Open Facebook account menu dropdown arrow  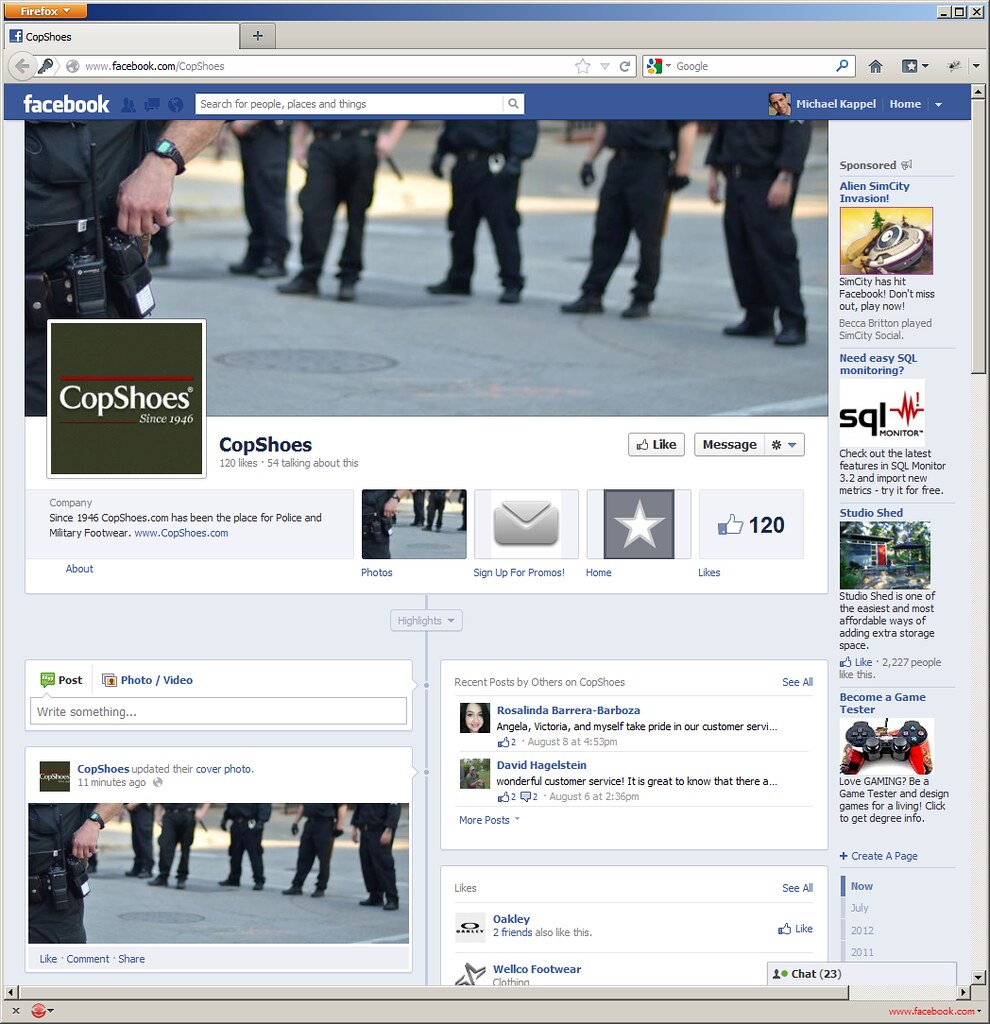[938, 104]
